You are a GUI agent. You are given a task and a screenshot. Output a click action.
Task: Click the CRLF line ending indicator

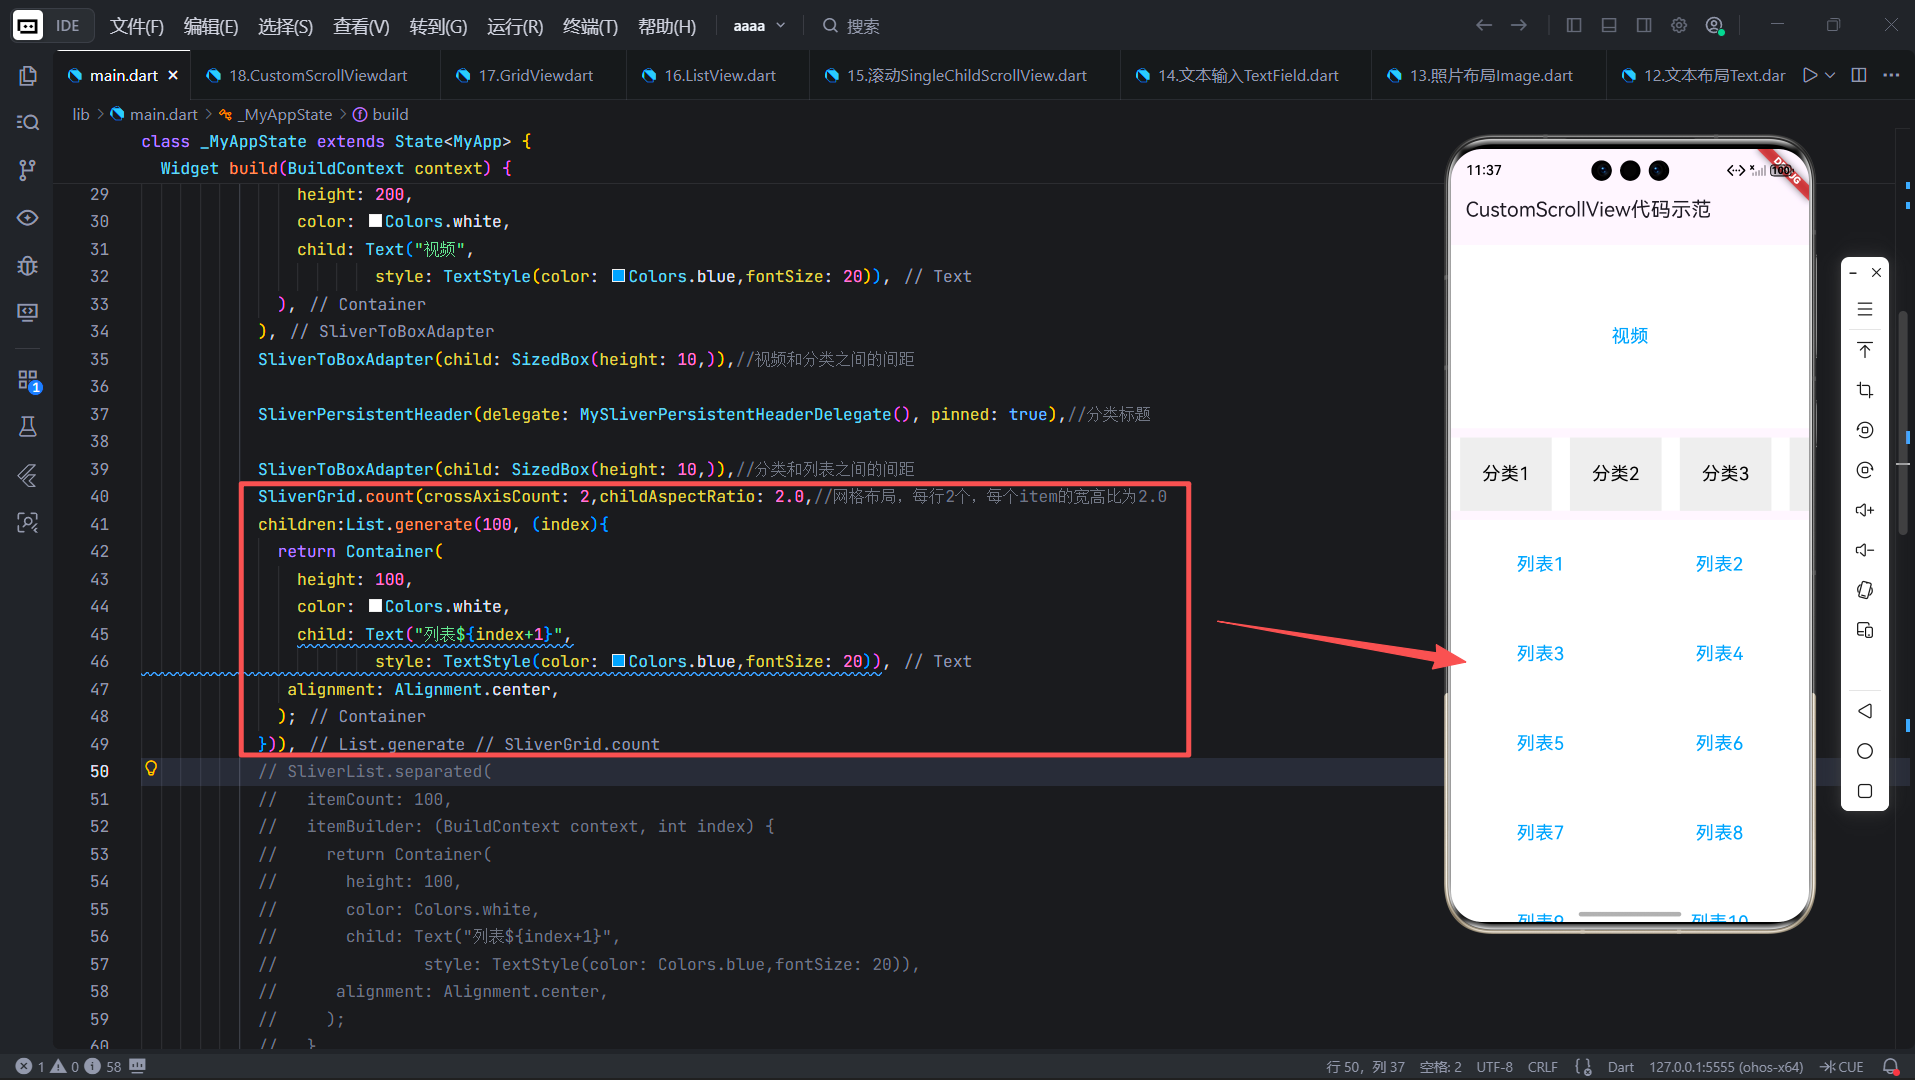click(x=1542, y=1067)
